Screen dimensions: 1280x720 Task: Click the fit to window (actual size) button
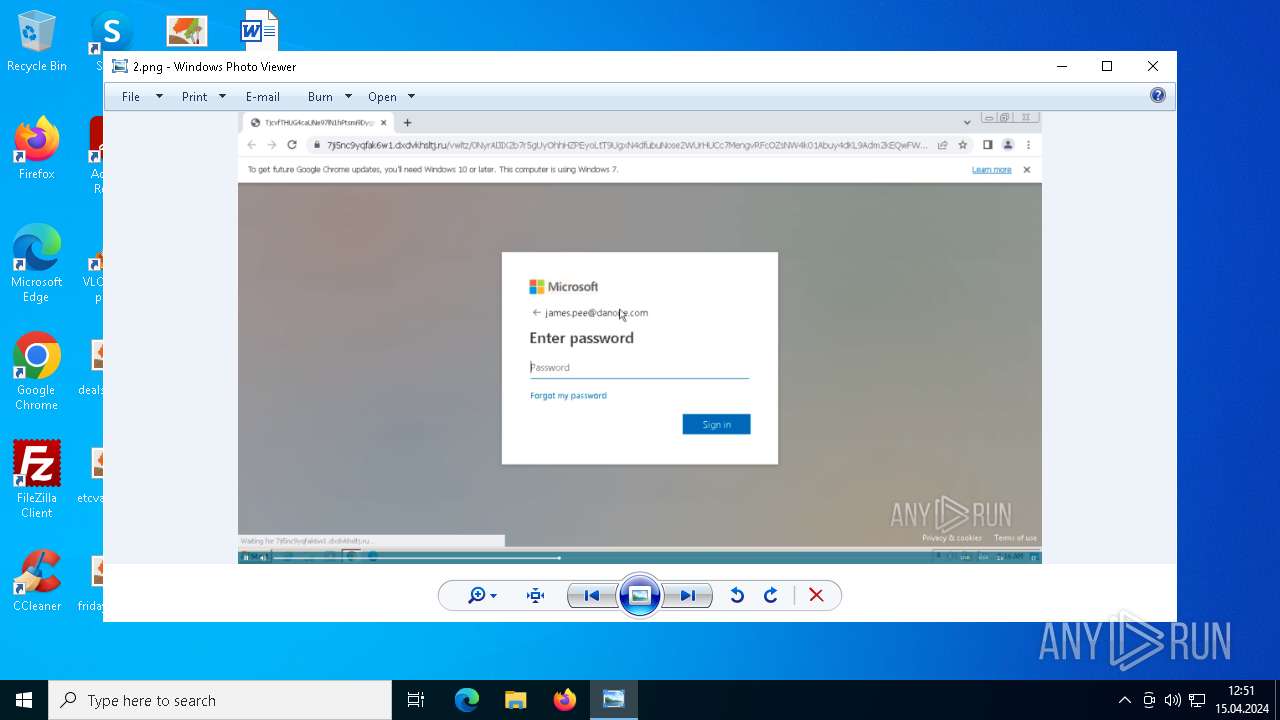[536, 596]
